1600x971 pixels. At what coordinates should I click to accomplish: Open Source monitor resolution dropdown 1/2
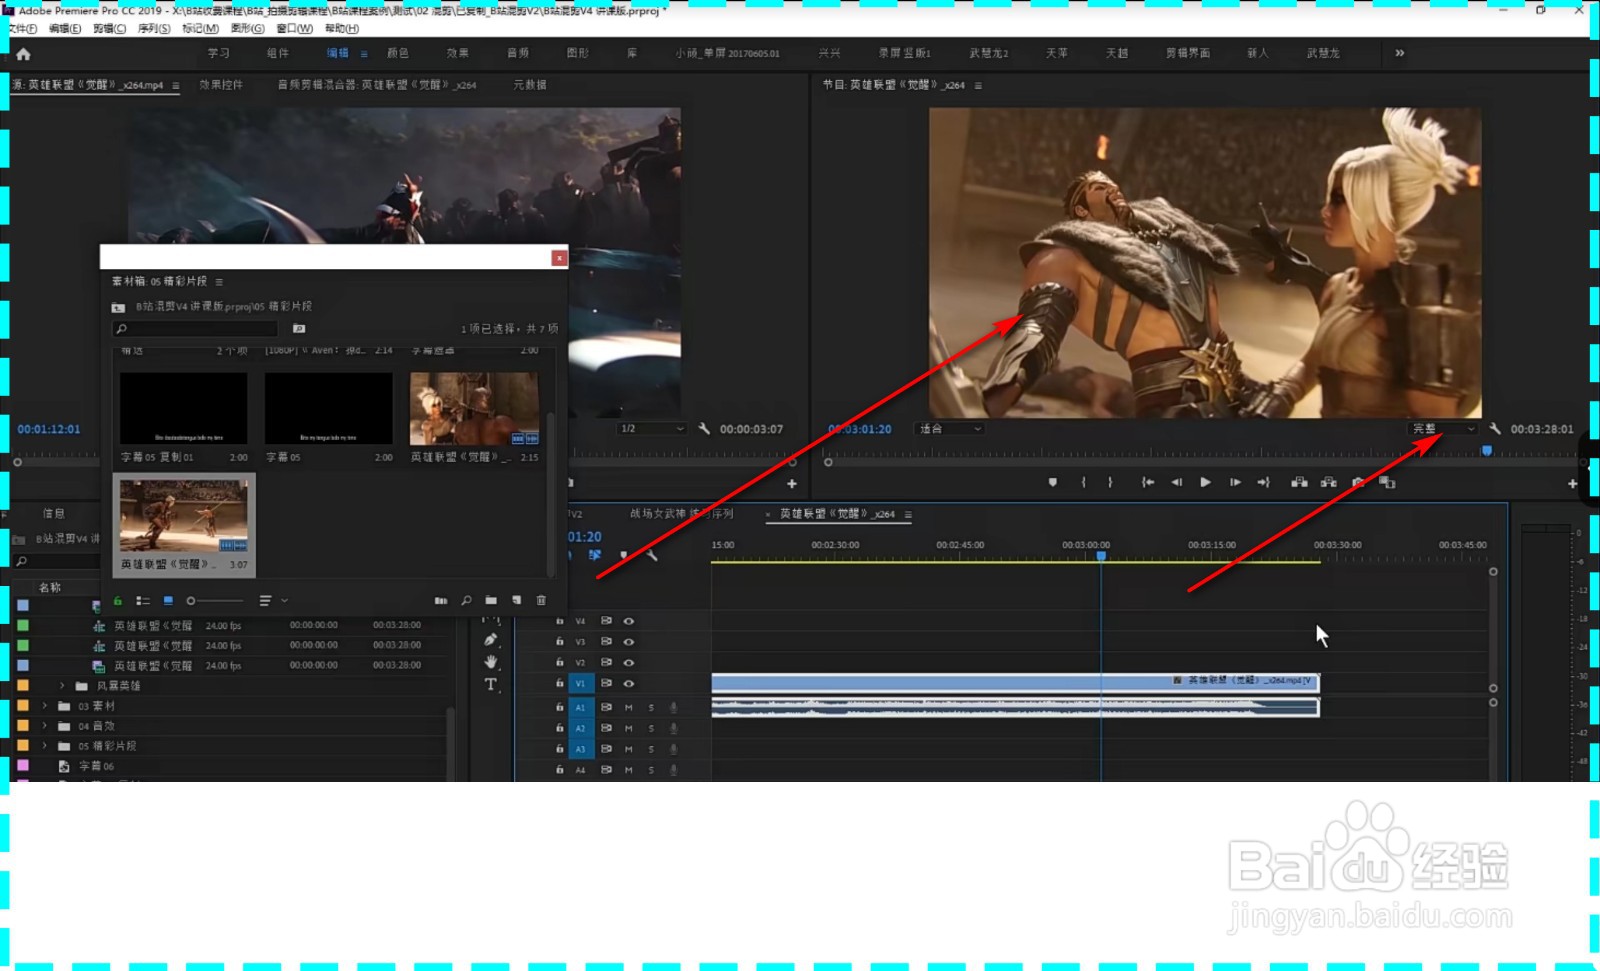pyautogui.click(x=652, y=429)
